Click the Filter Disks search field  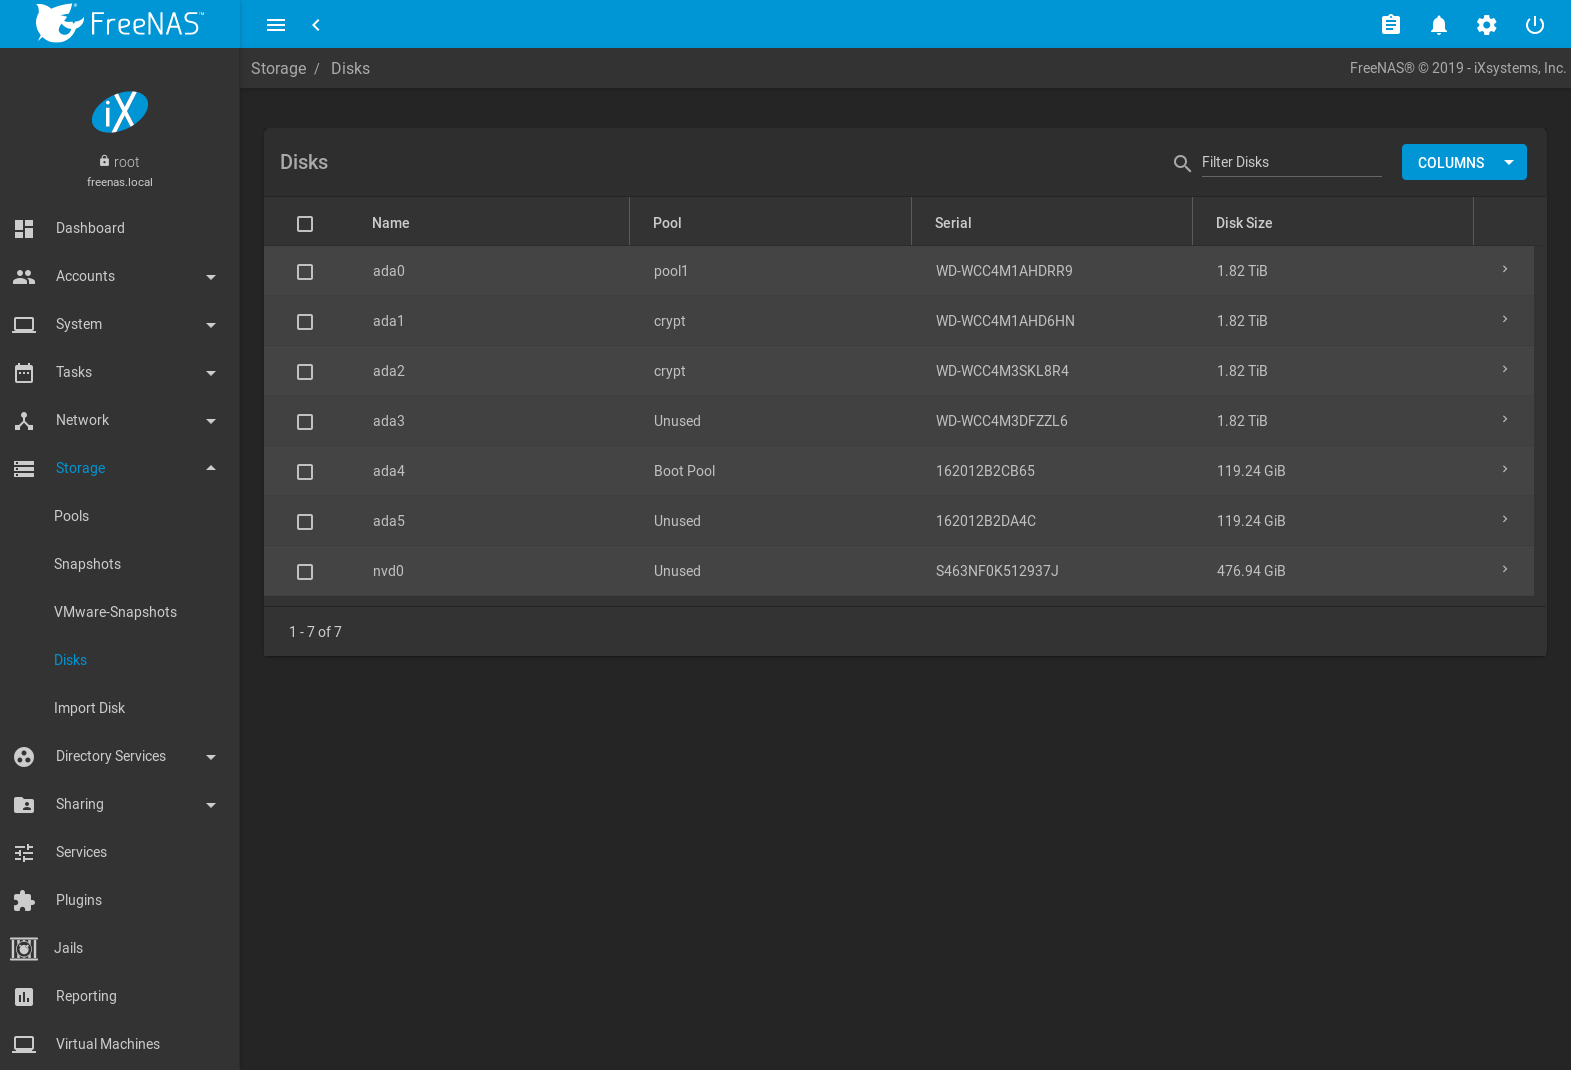click(1290, 162)
